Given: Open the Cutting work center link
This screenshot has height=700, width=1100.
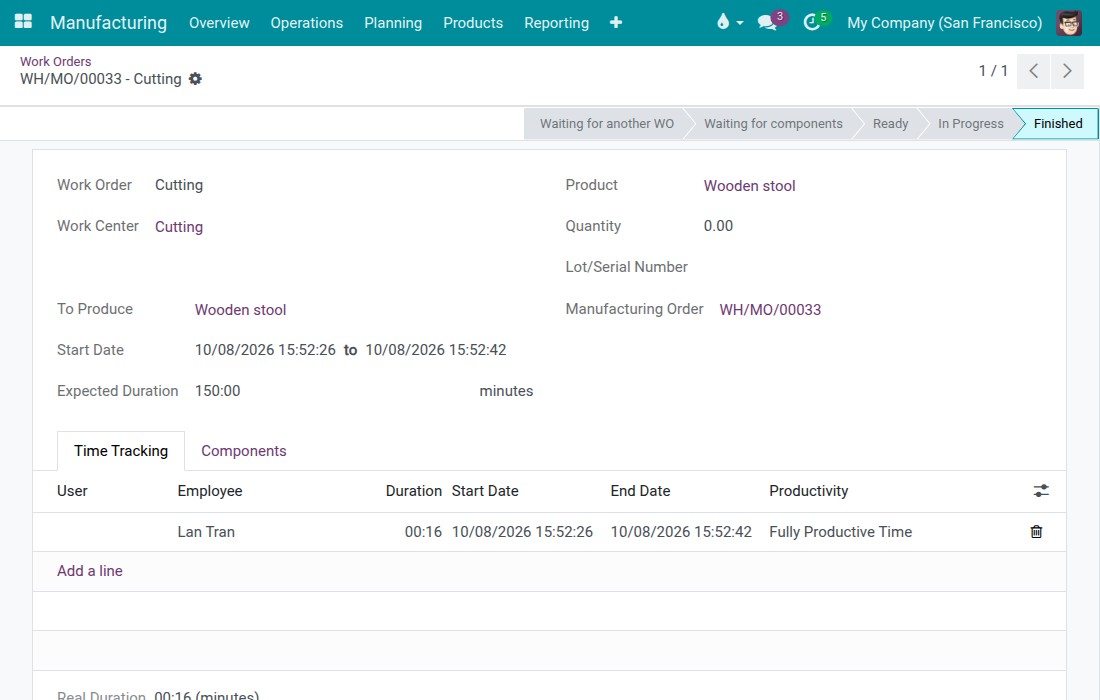Looking at the screenshot, I should pyautogui.click(x=179, y=227).
